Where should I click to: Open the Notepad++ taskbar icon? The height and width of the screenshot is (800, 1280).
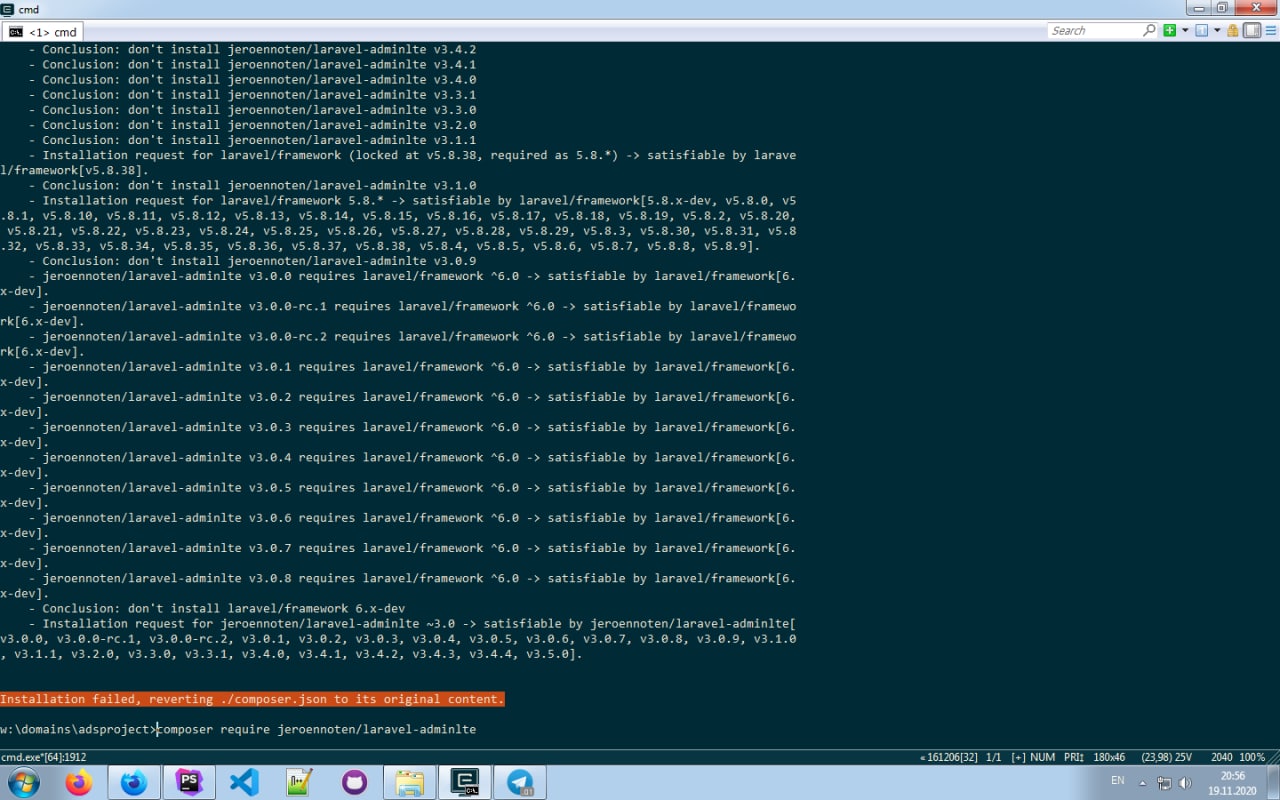[x=299, y=782]
